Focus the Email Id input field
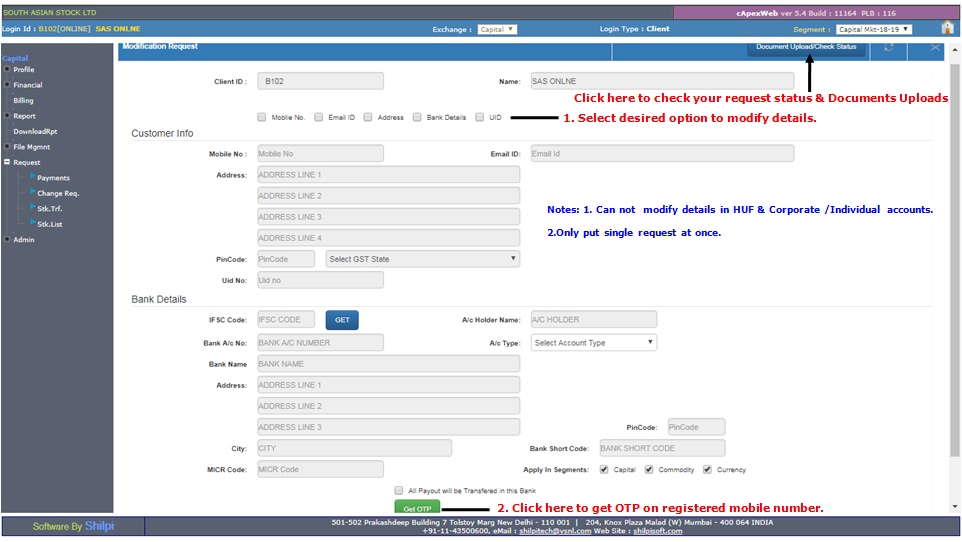The width and height of the screenshot is (962, 542). pos(662,153)
